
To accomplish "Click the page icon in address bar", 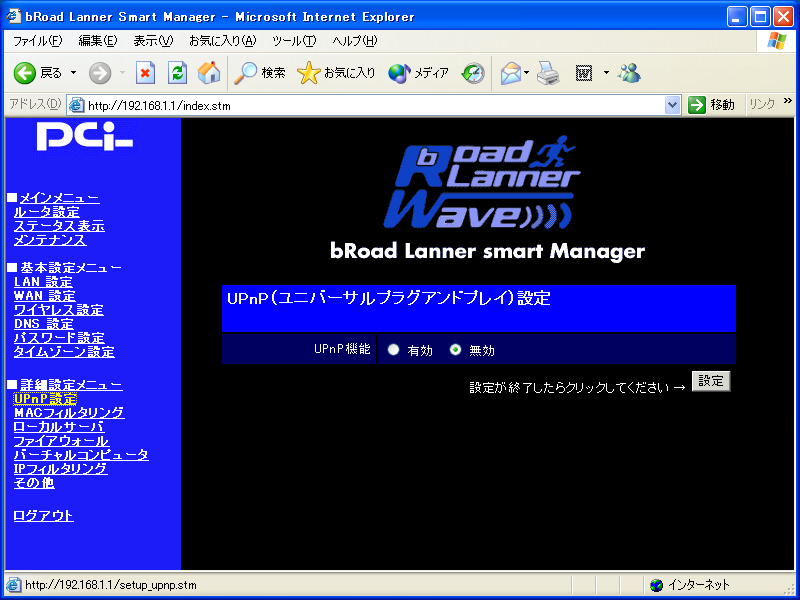I will point(76,106).
